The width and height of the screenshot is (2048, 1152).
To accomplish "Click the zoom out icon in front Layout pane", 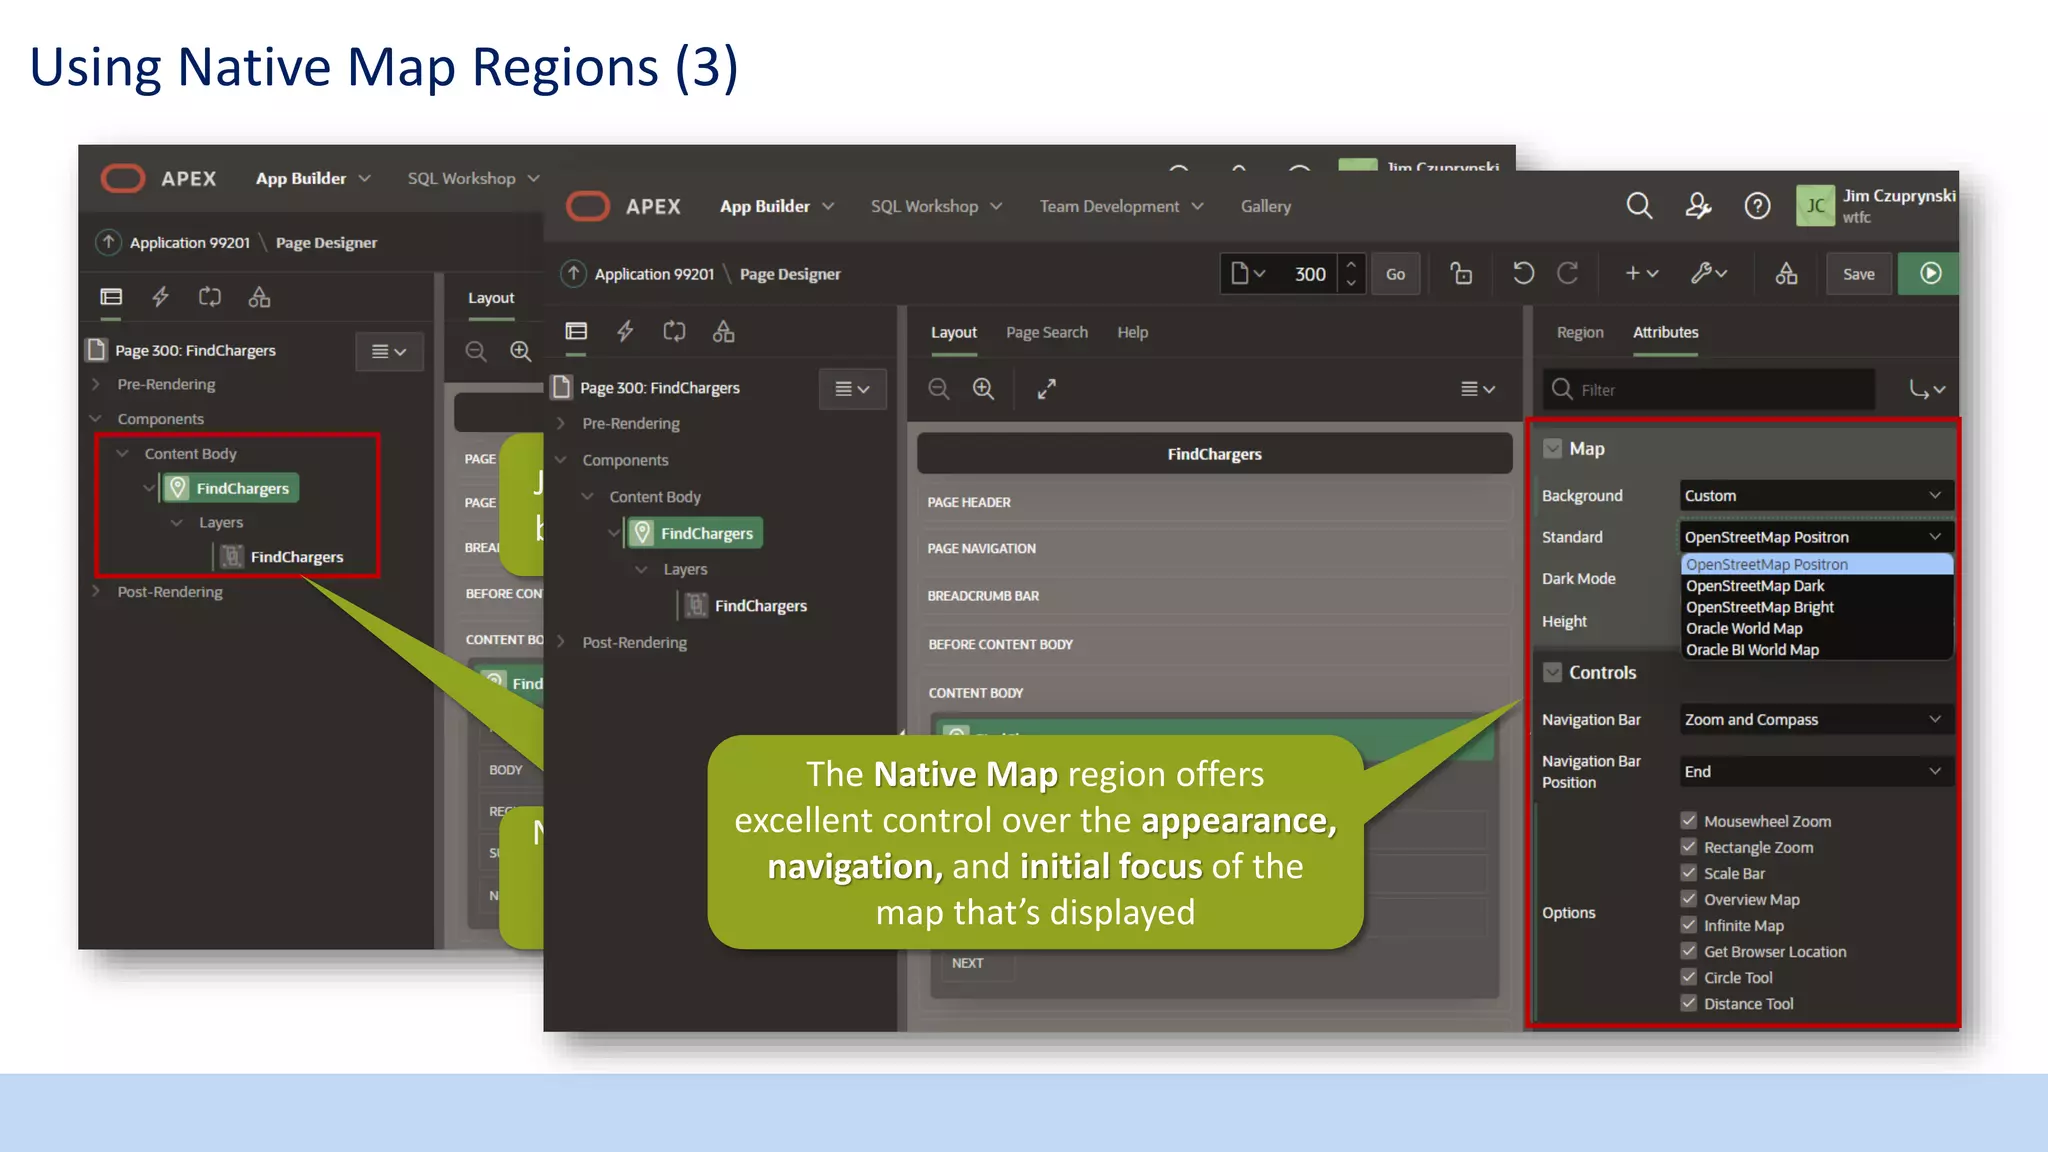I will tap(938, 389).
